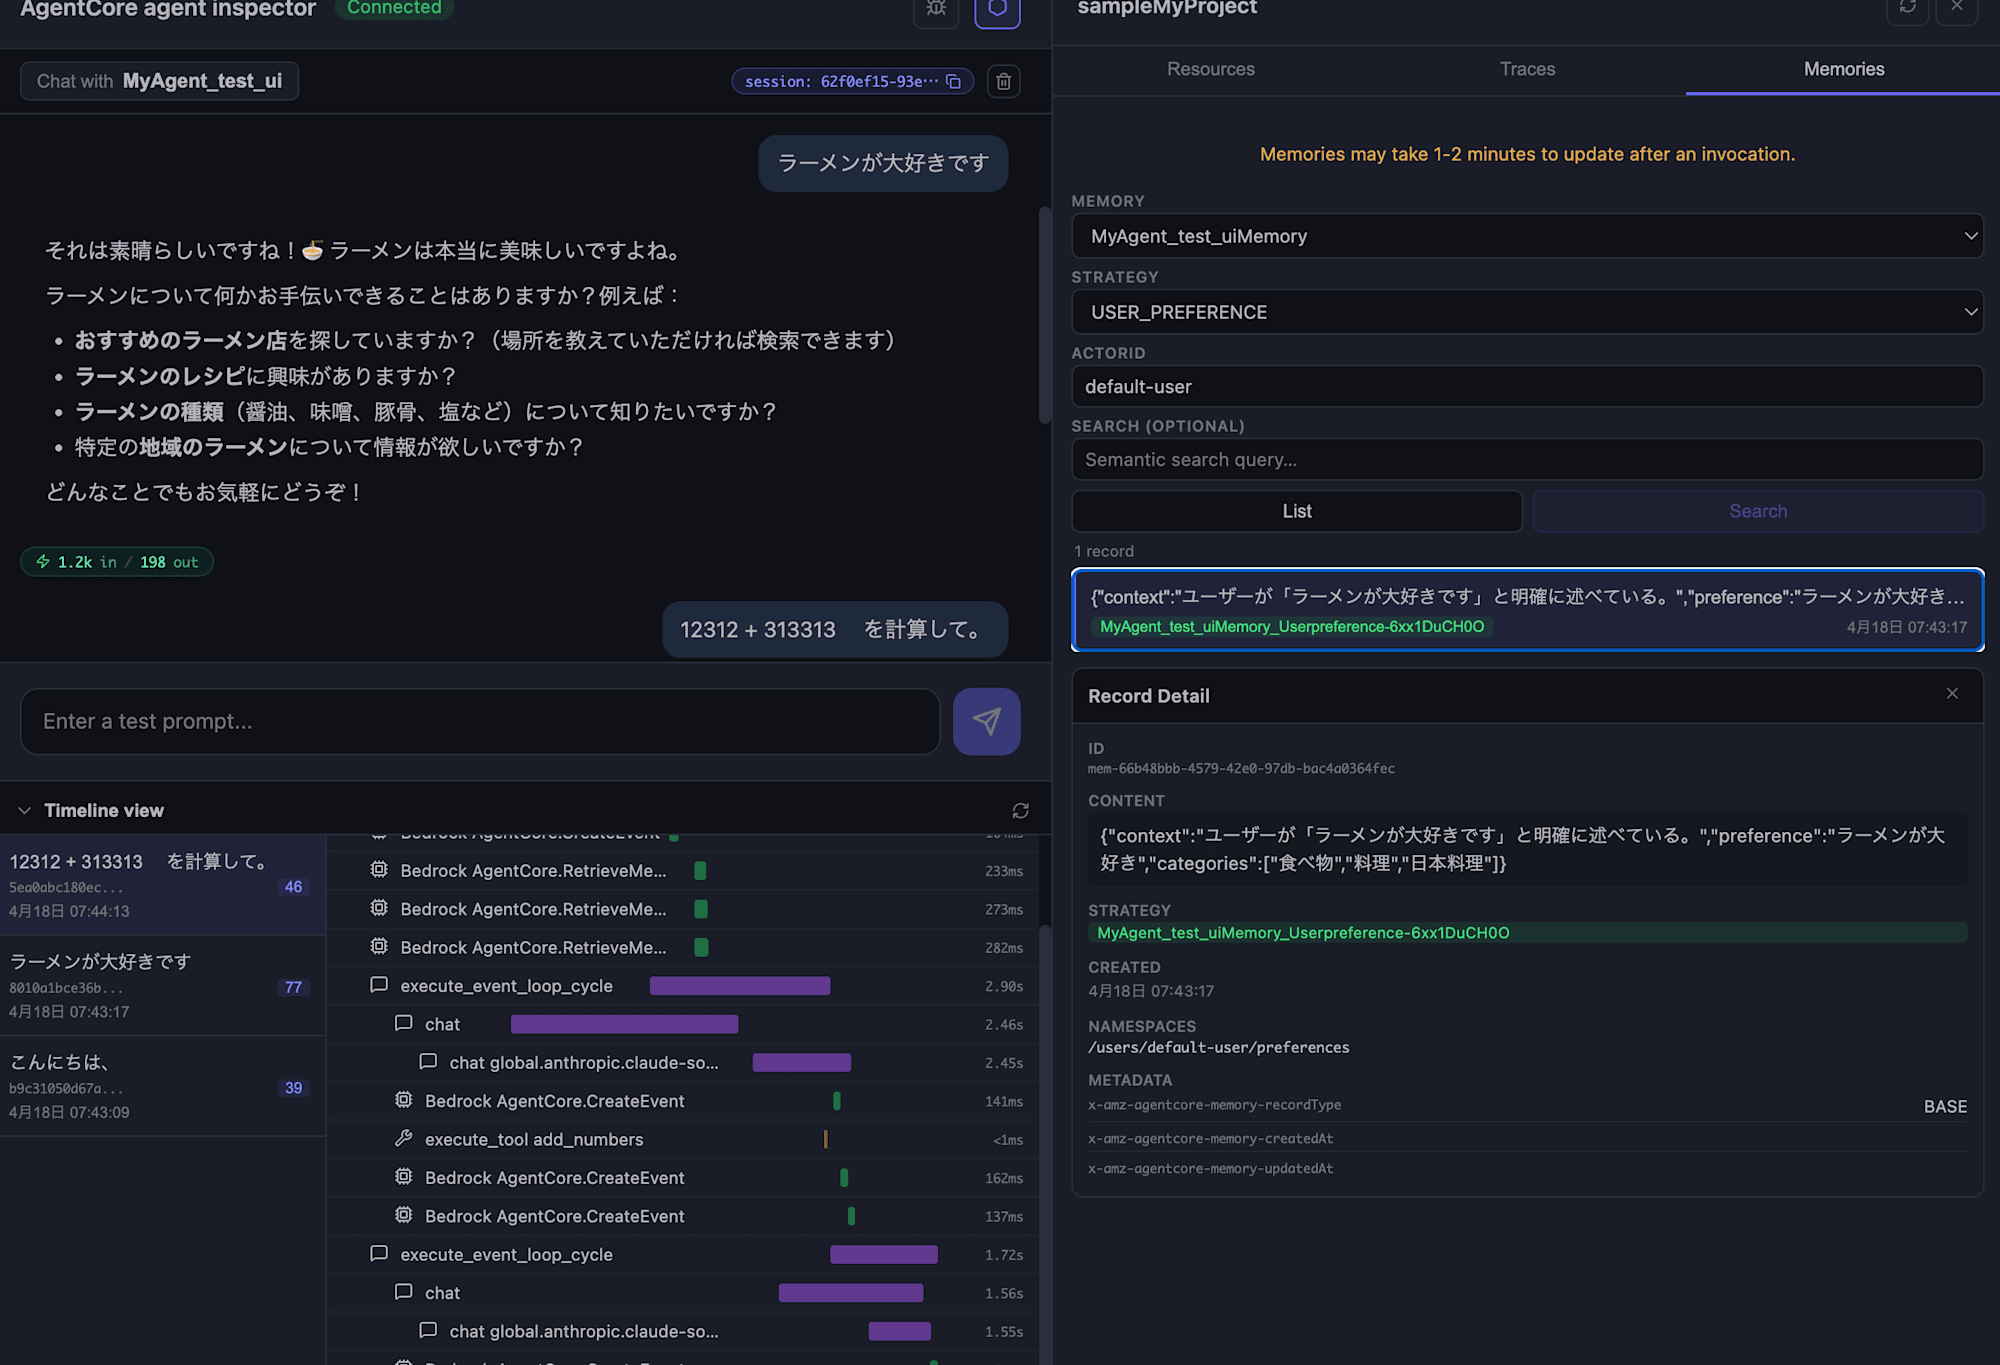2000x1365 pixels.
Task: Click the bug debug icon in header
Action: (936, 8)
